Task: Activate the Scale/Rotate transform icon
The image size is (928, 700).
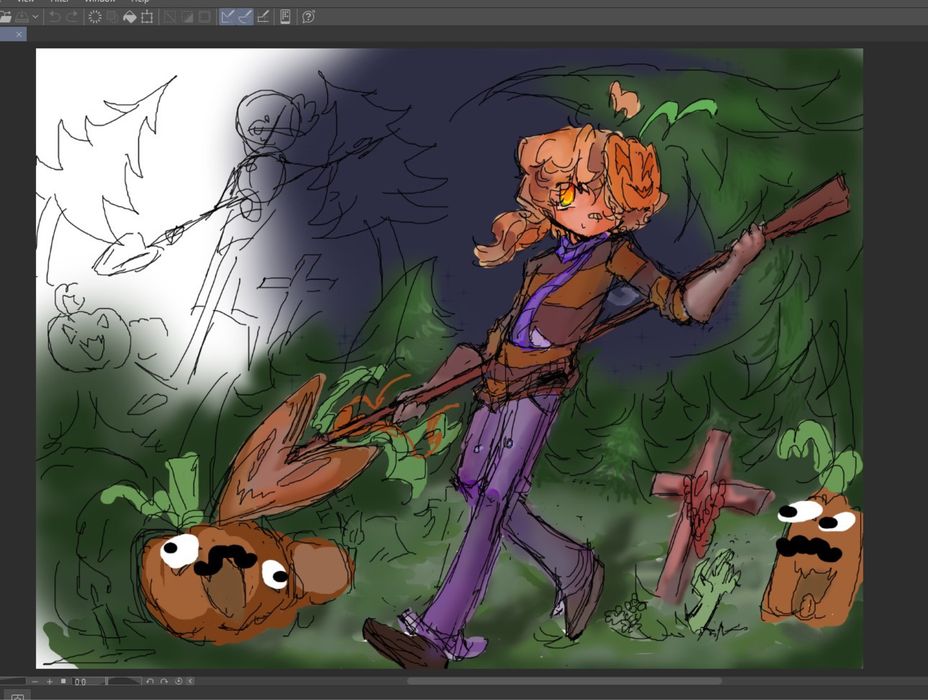Action: coord(147,17)
